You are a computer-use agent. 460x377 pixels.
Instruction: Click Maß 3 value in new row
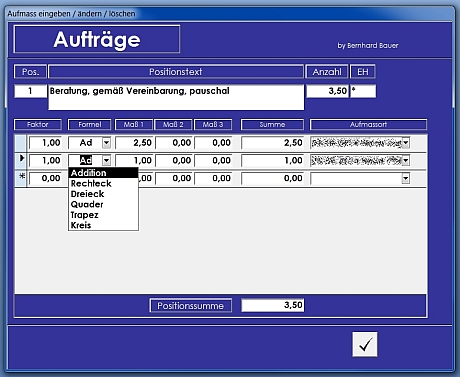point(213,178)
